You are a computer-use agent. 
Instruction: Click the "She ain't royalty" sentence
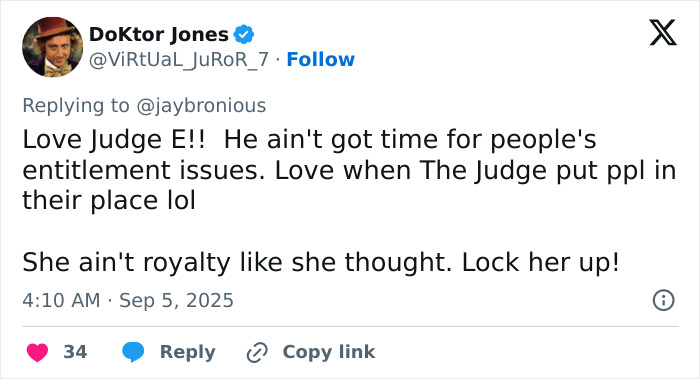point(321,262)
